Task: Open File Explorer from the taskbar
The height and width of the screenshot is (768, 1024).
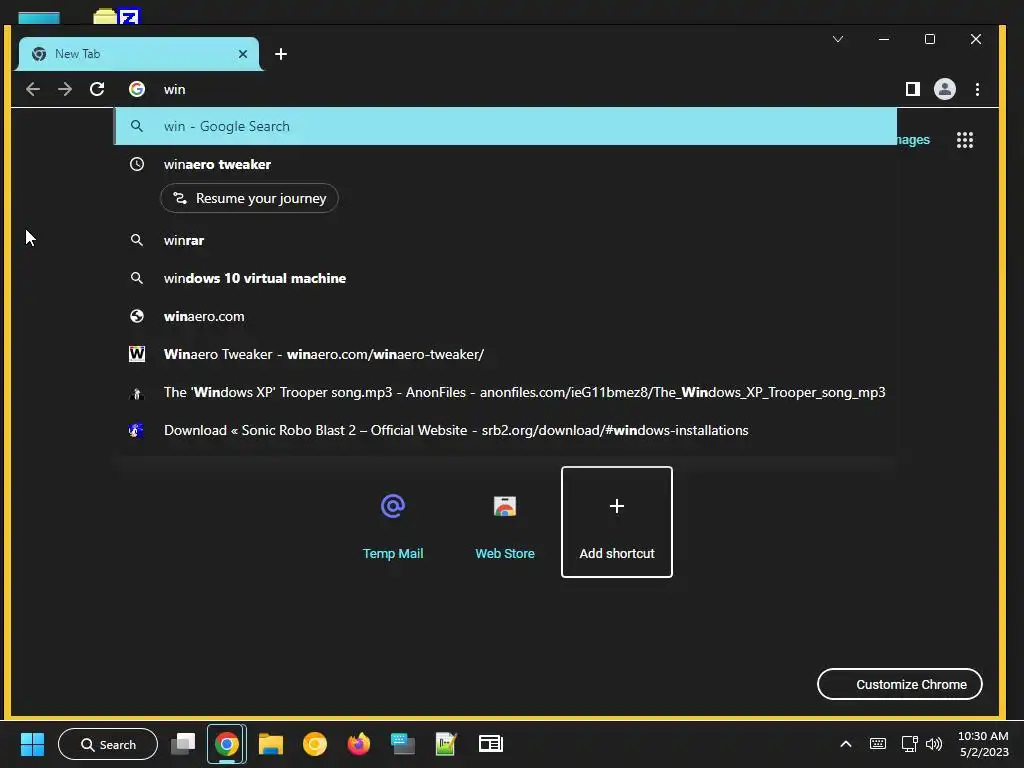Action: click(270, 744)
